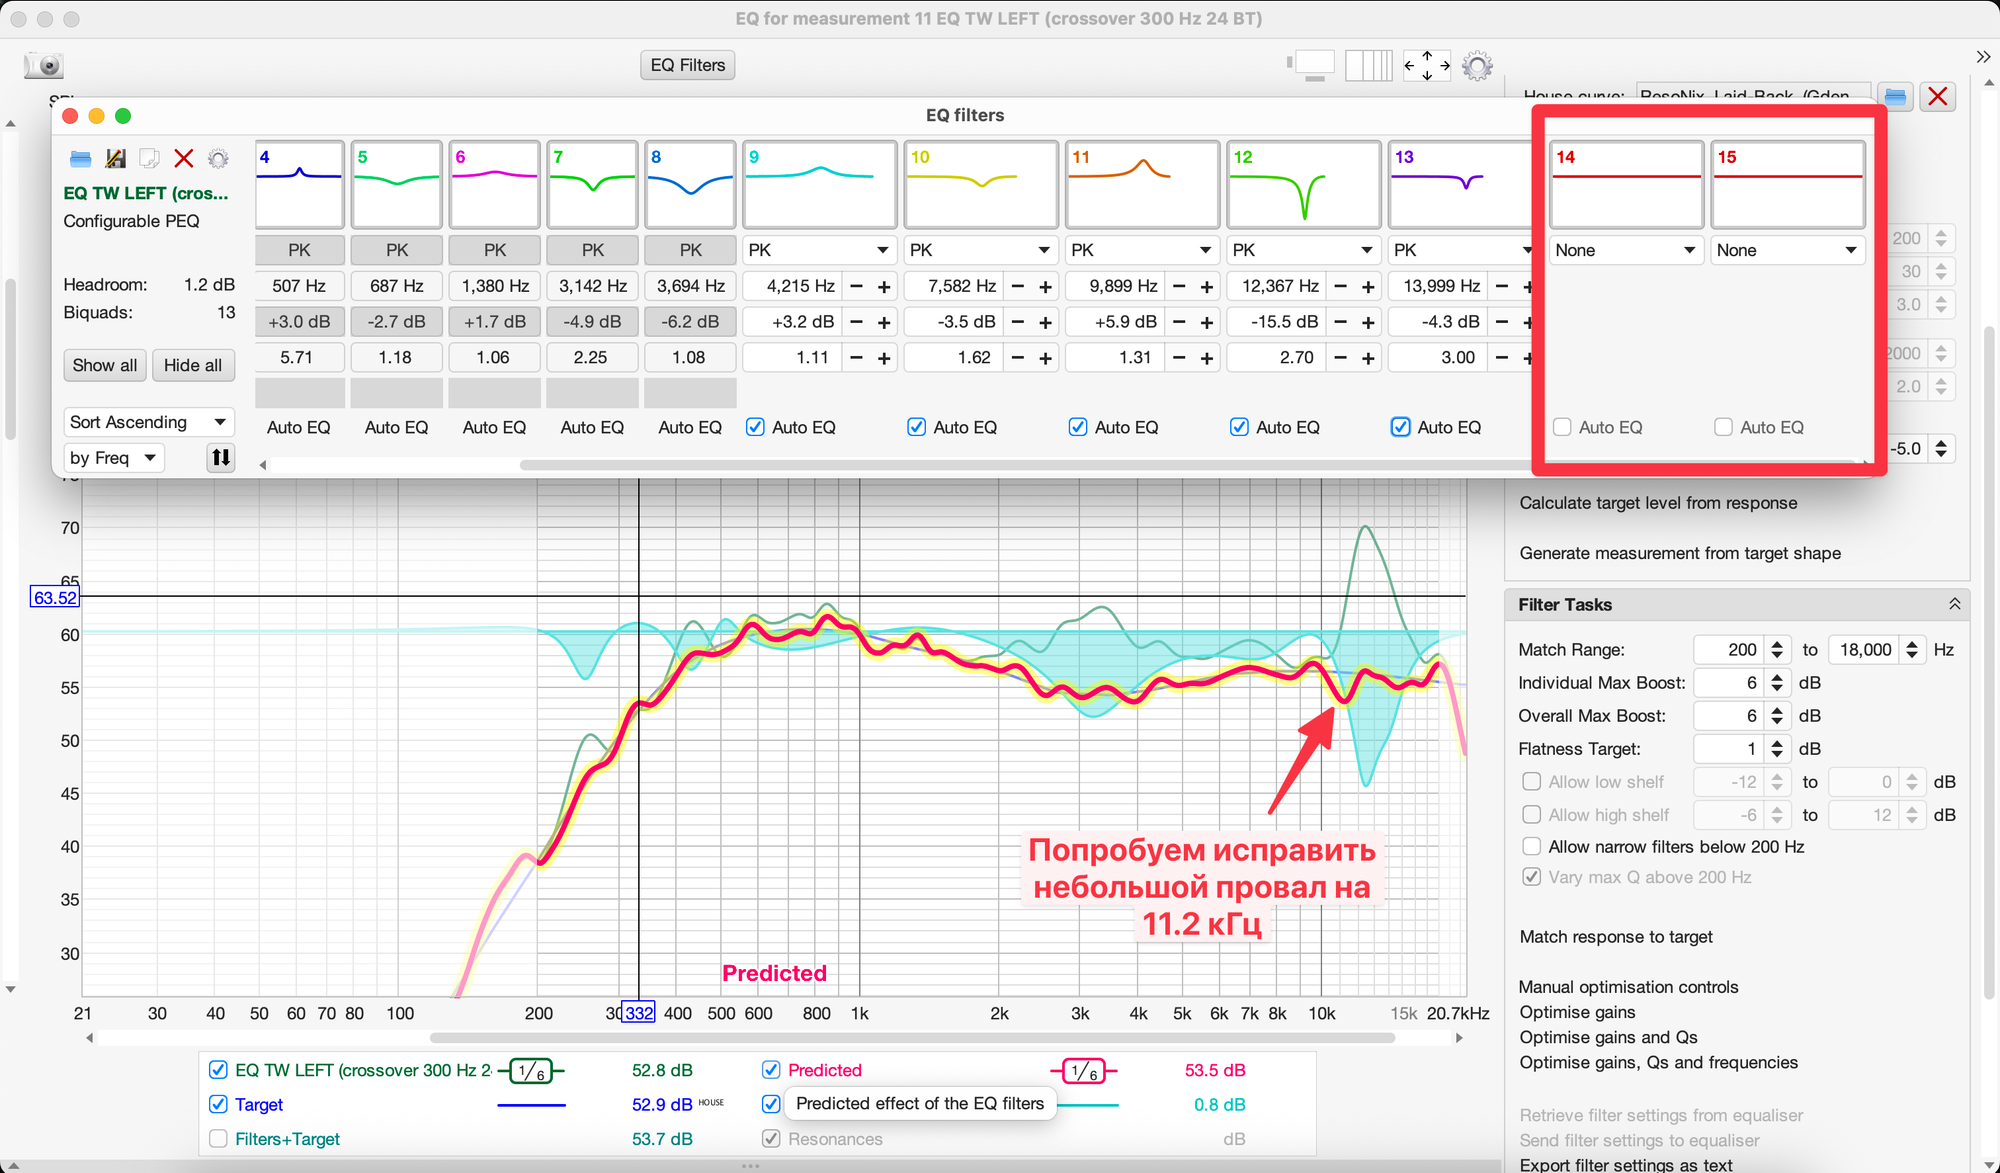2000x1173 pixels.
Task: Click the camera capture graph icon
Action: tap(44, 66)
